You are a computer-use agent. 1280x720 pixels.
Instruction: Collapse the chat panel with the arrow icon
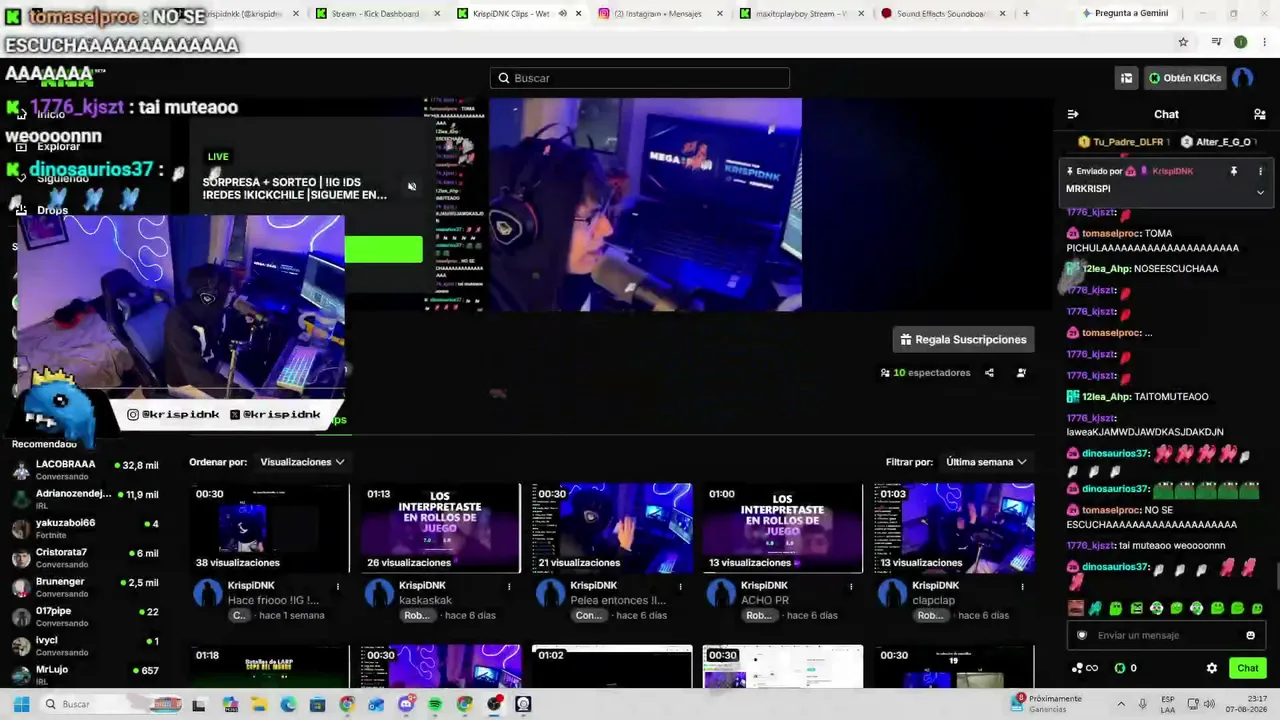pyautogui.click(x=1073, y=114)
